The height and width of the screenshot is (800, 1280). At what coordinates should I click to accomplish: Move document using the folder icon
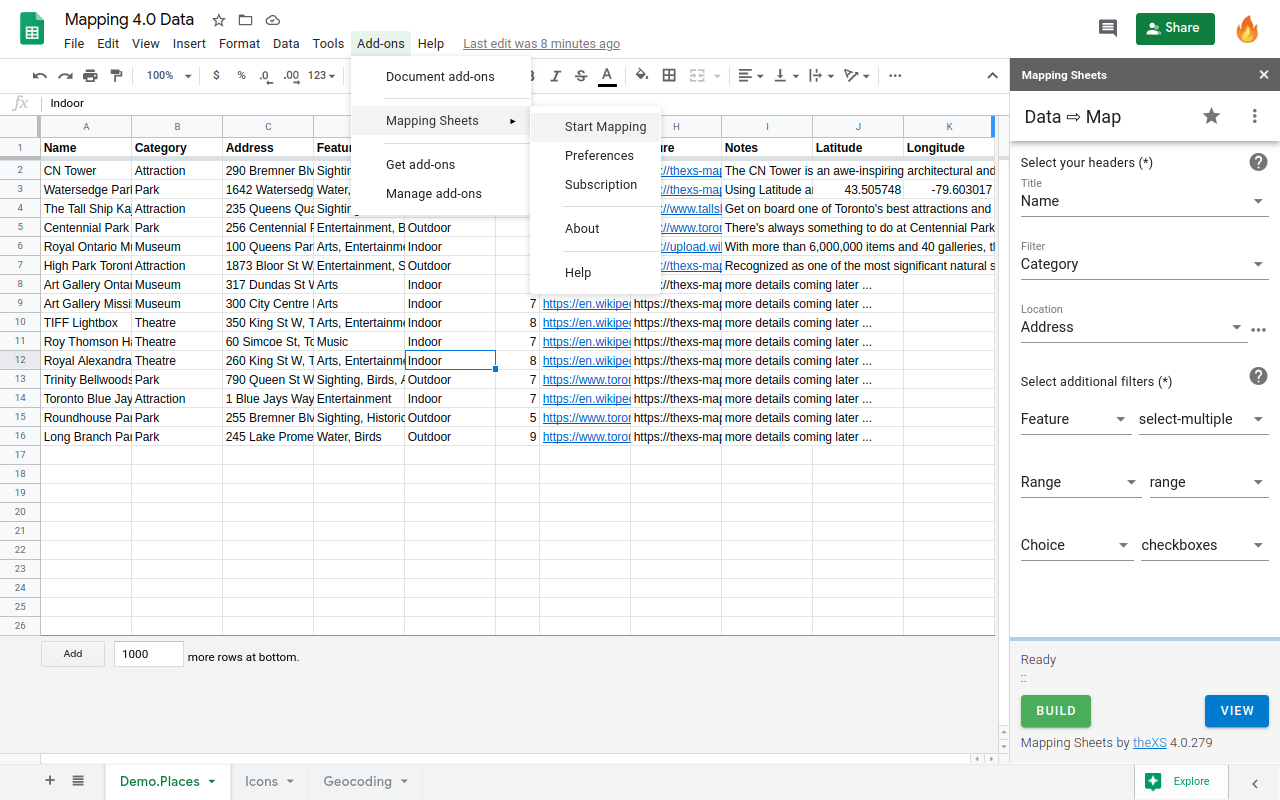pyautogui.click(x=245, y=20)
